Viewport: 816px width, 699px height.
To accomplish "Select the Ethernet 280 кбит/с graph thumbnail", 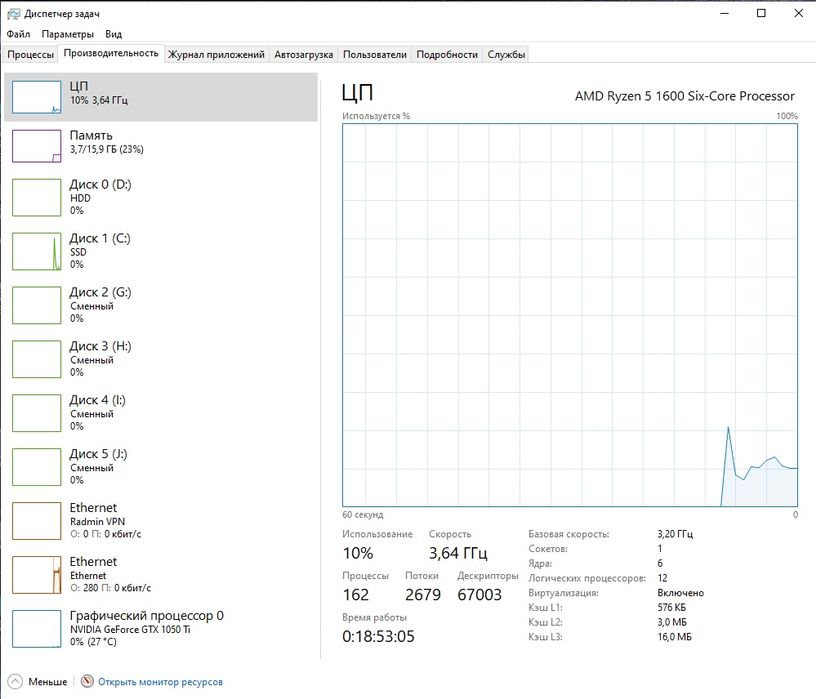I will [36, 575].
